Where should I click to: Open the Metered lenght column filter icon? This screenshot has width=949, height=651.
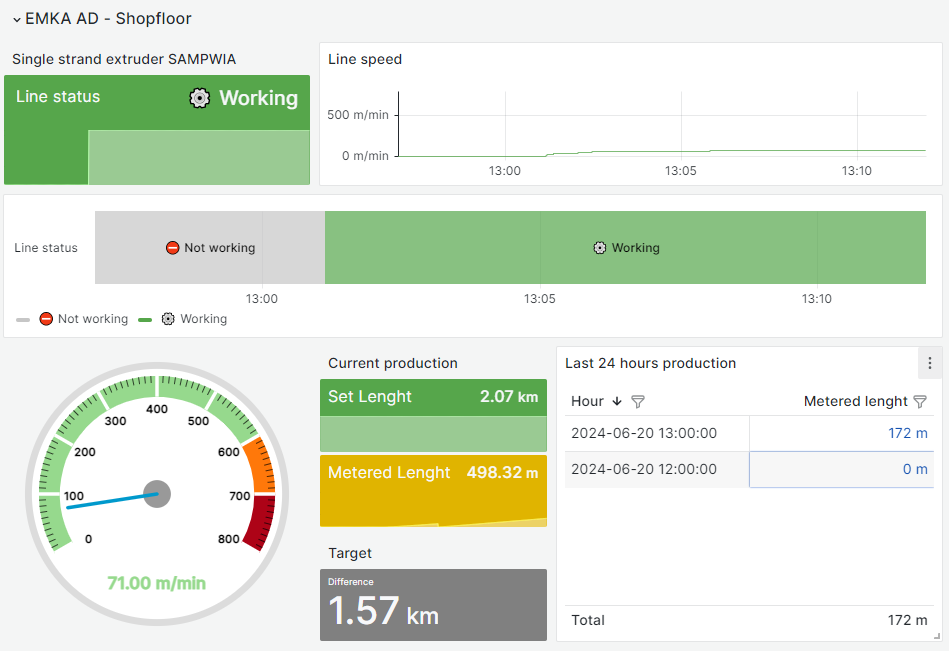coord(920,401)
